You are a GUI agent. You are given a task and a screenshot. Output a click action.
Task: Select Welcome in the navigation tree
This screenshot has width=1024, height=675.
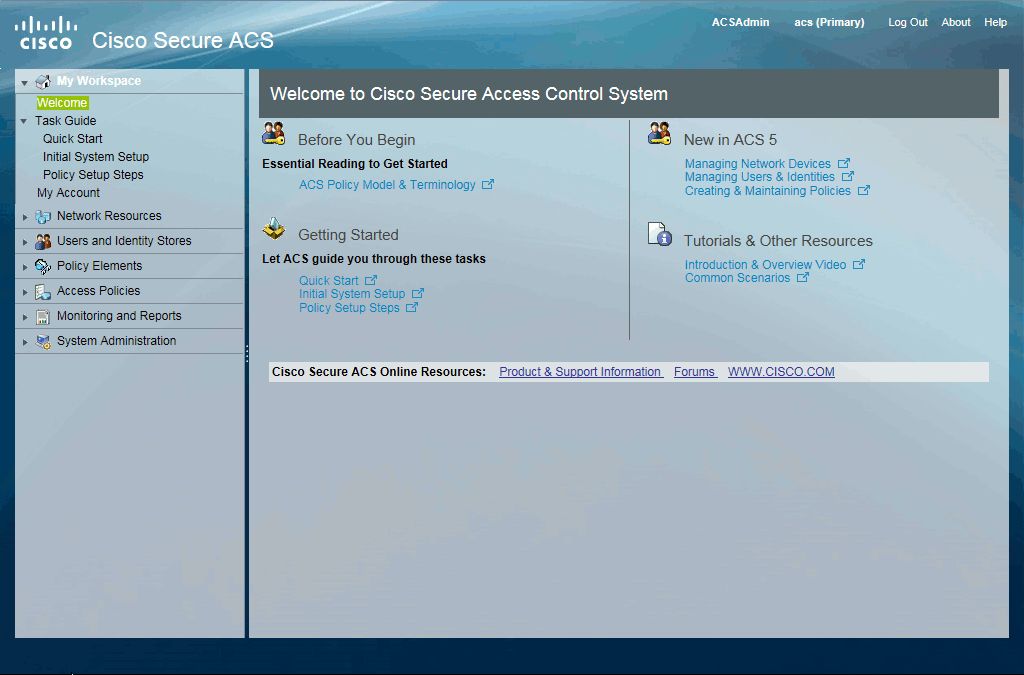62,102
